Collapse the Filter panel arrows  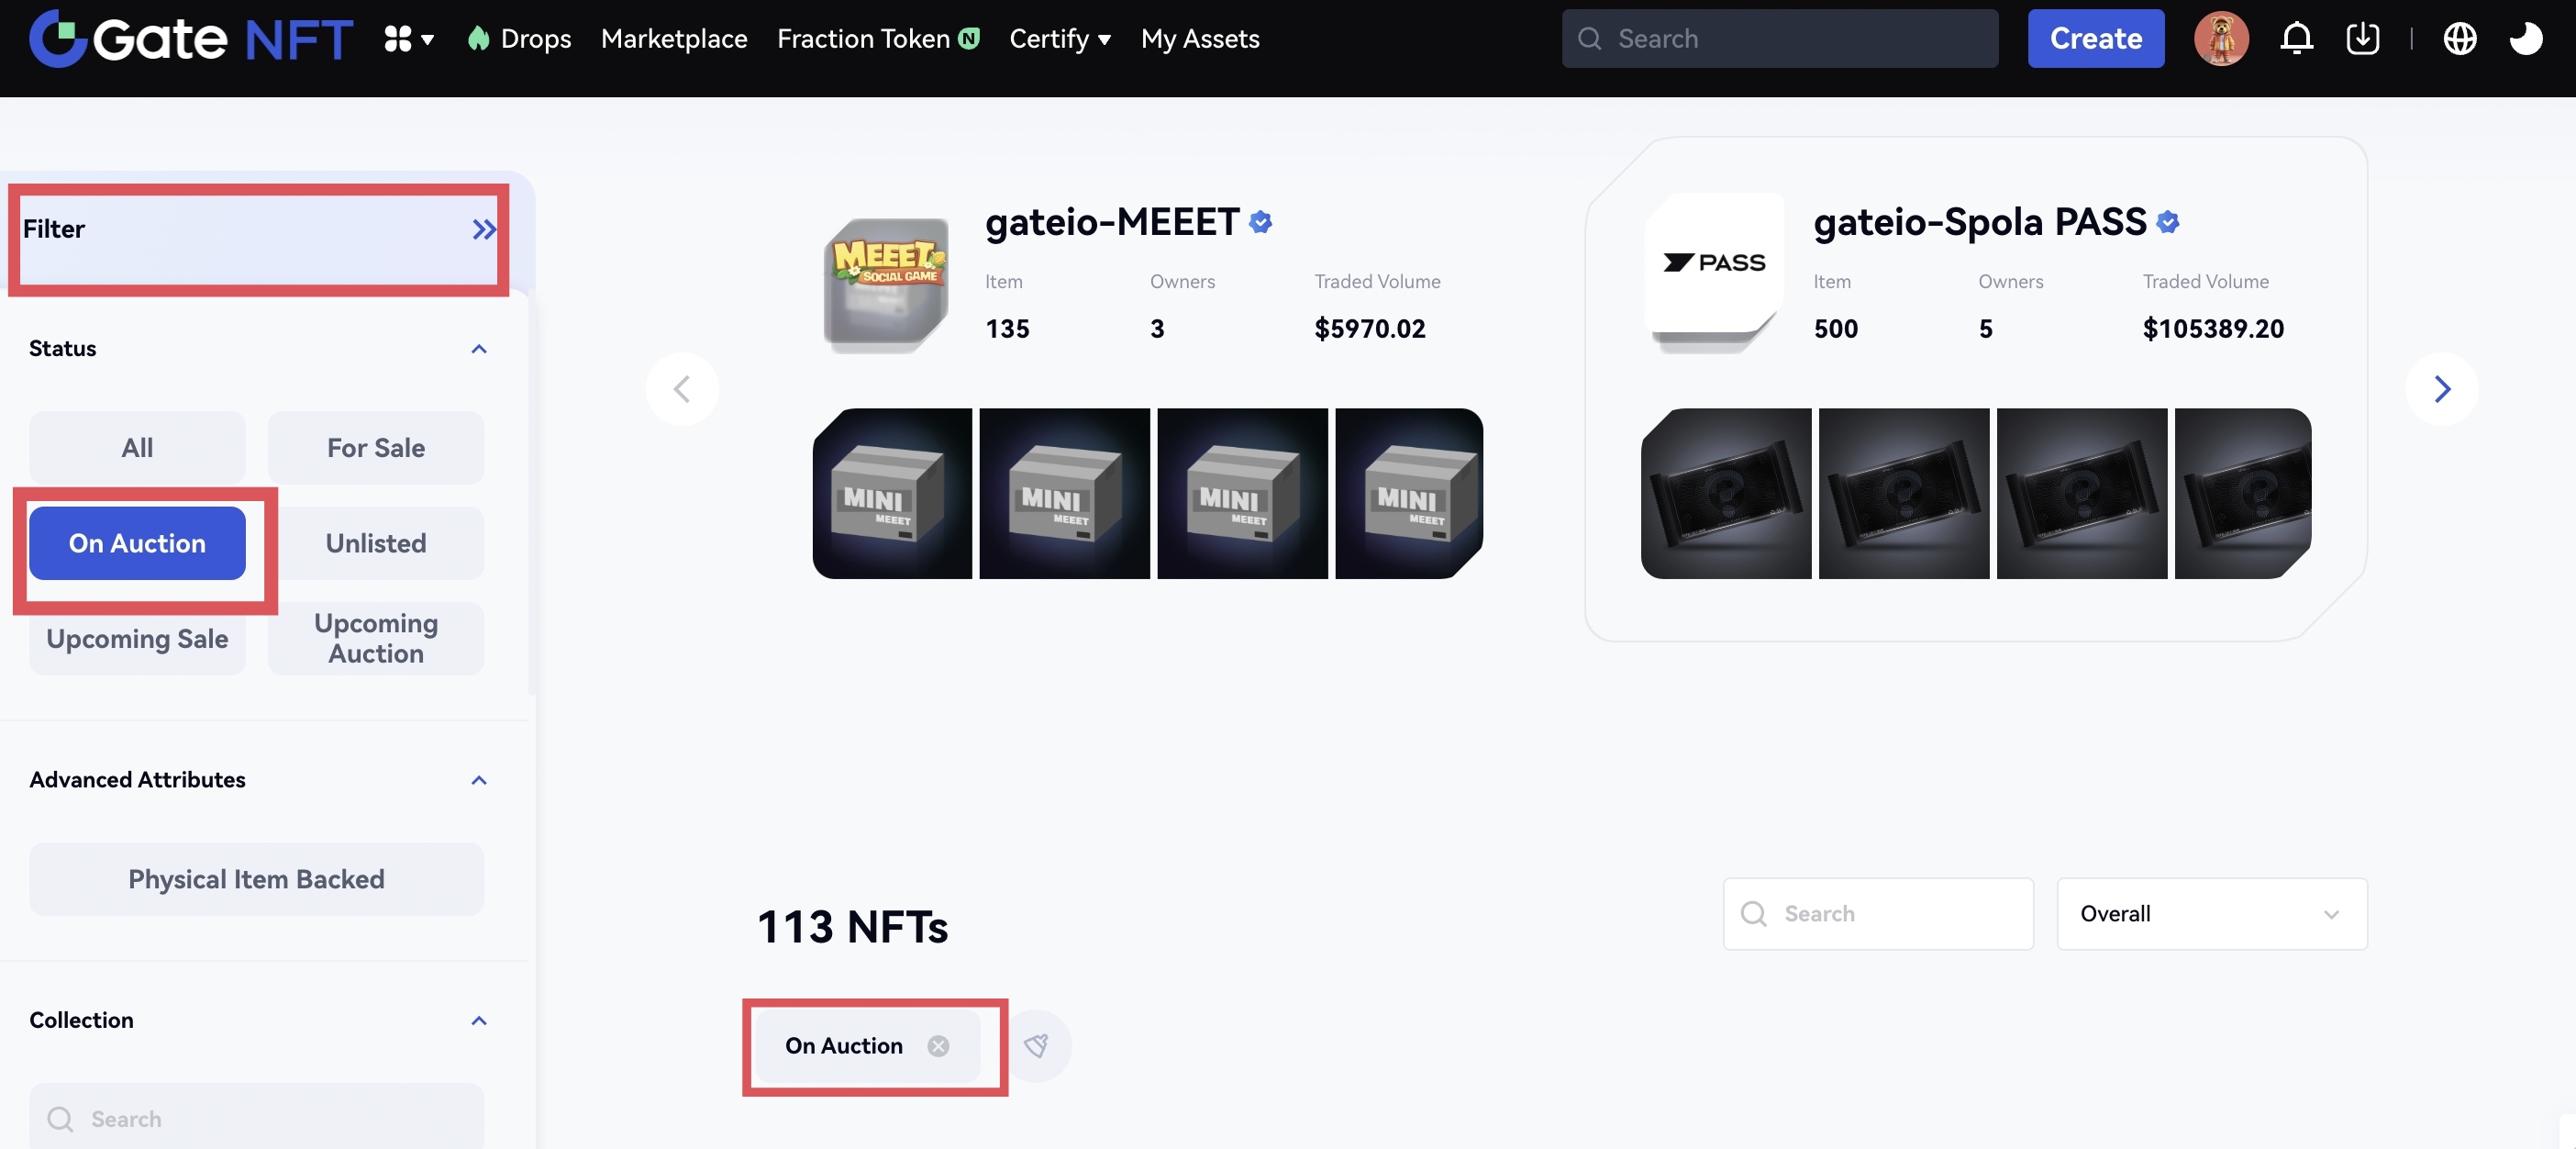(x=484, y=230)
